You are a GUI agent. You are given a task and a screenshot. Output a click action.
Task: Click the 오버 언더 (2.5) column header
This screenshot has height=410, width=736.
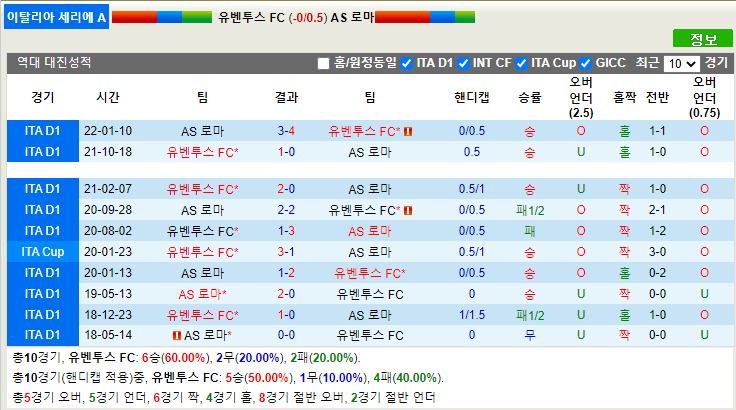(x=581, y=97)
